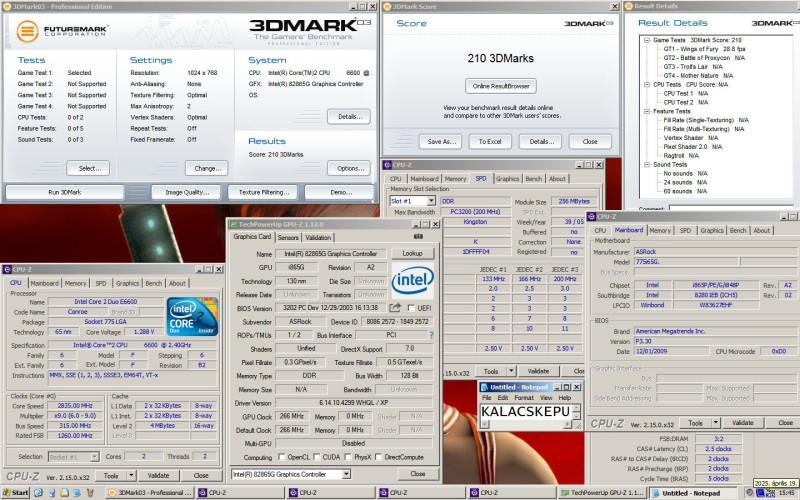The height and width of the screenshot is (500, 800).
Task: Collapse the Game Tests tree node
Action: (647, 40)
